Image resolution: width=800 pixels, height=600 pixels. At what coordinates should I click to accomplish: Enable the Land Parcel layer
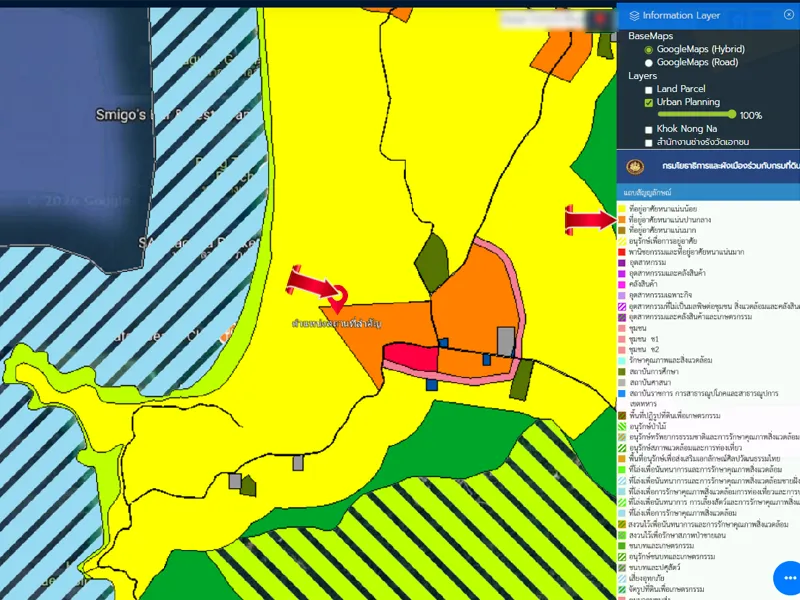point(649,89)
